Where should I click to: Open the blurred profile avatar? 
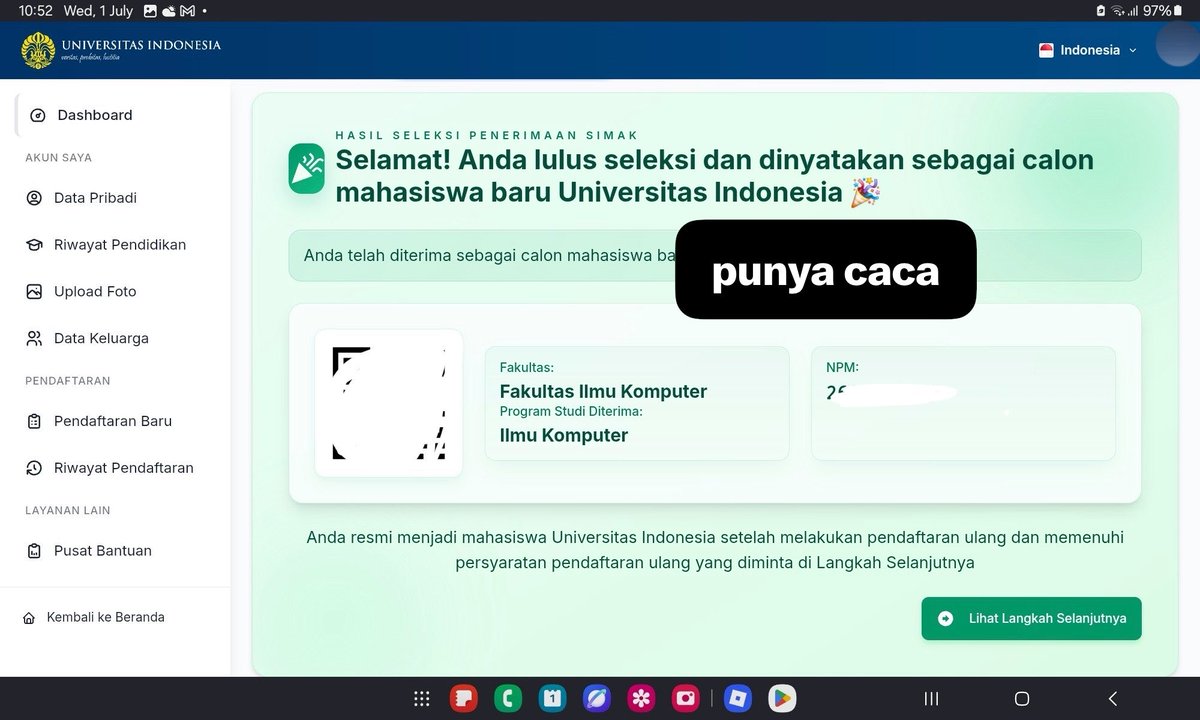tap(1178, 44)
